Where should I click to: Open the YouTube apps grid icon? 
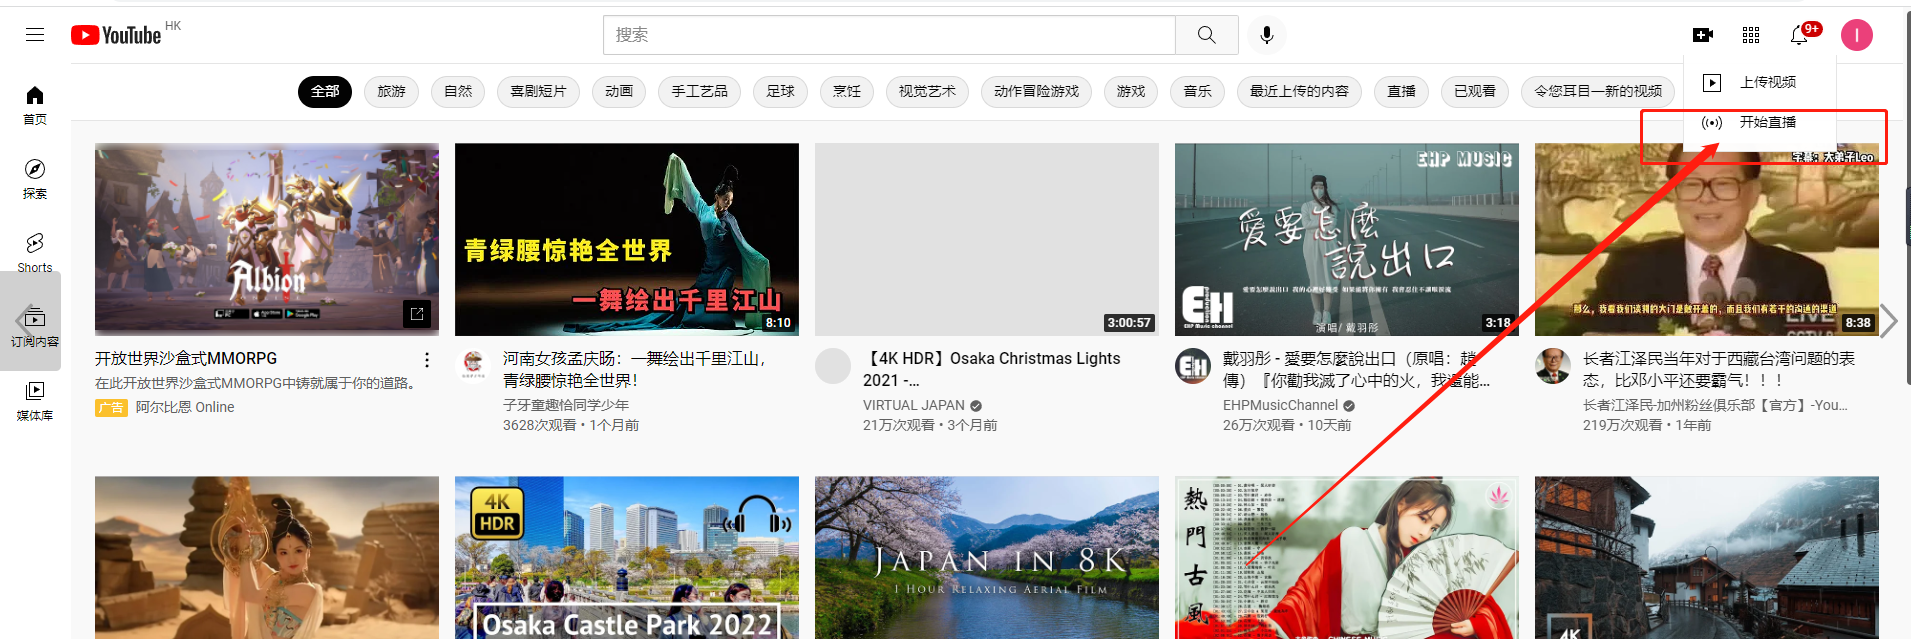click(x=1751, y=35)
